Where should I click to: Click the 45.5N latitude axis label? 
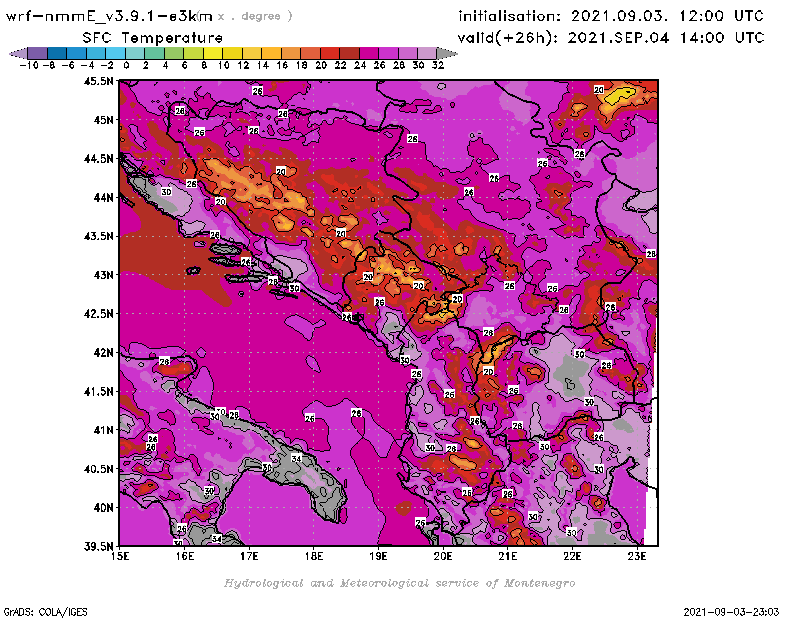[x=99, y=81]
